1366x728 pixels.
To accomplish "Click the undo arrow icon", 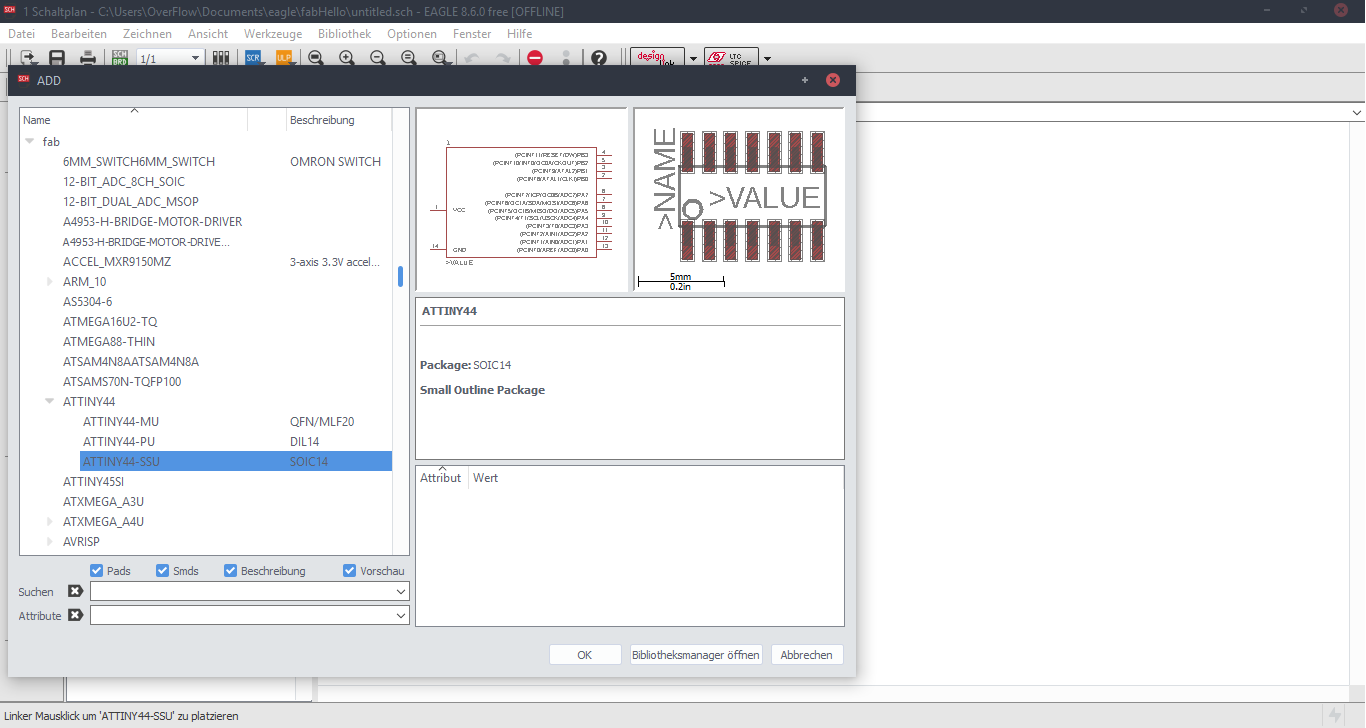I will pyautogui.click(x=472, y=58).
